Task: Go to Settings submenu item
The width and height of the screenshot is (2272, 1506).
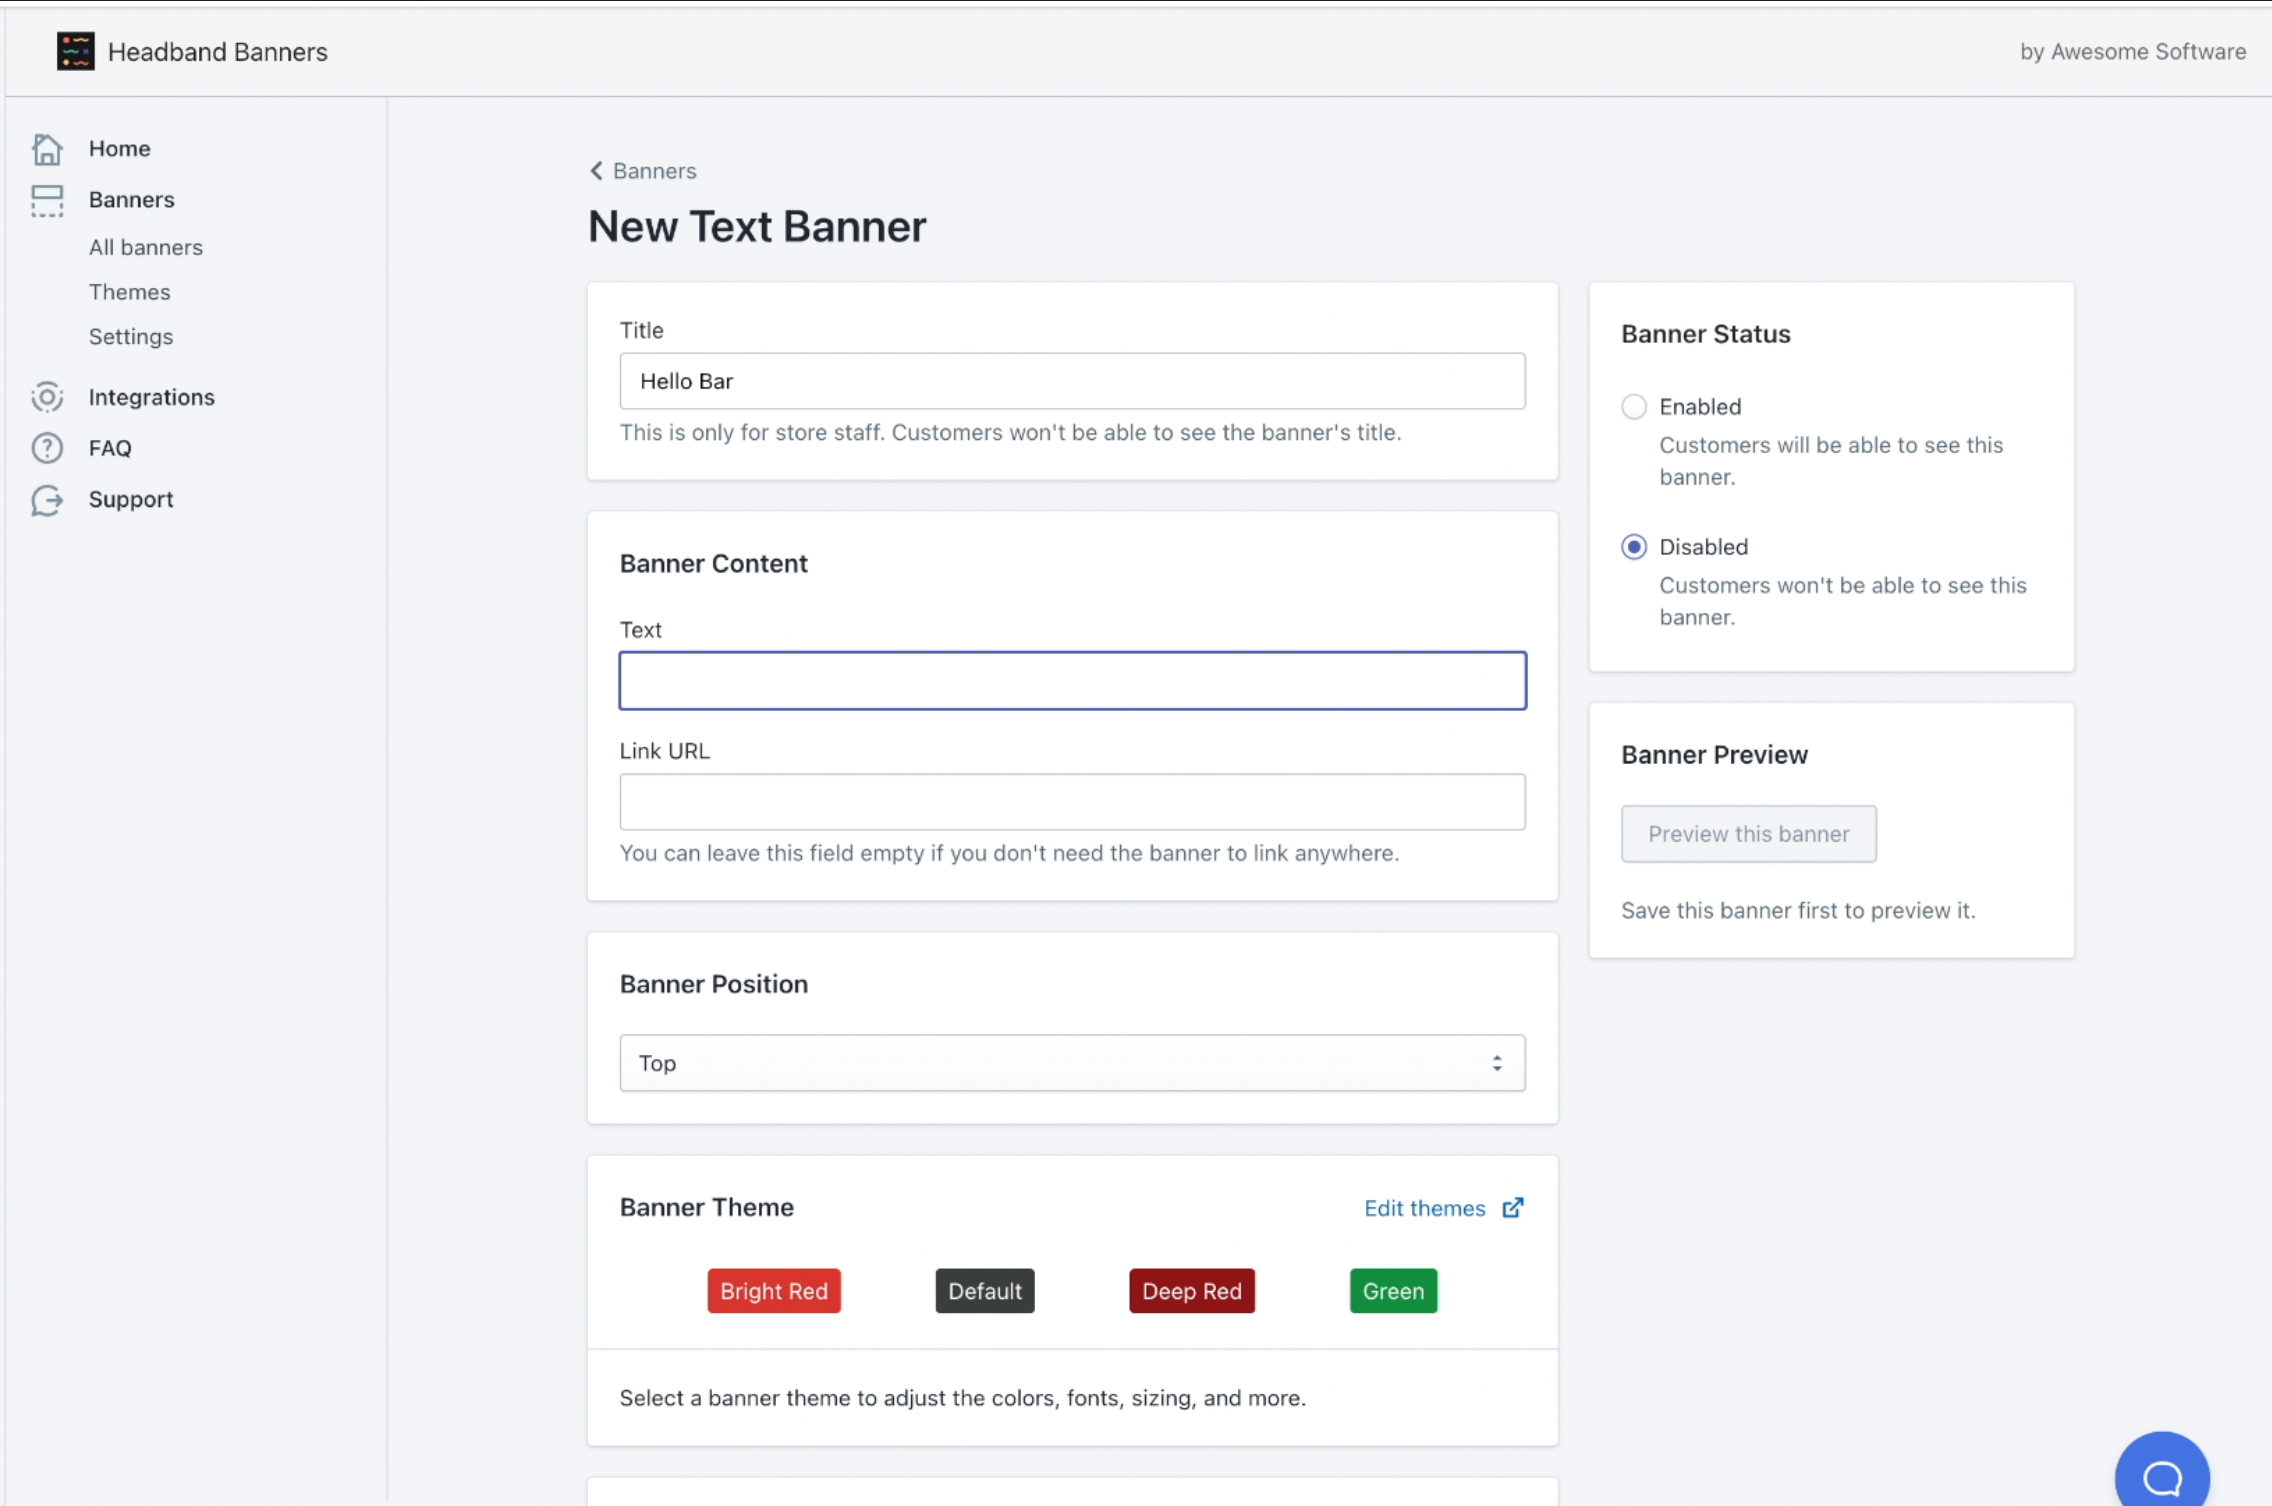Action: 131,337
